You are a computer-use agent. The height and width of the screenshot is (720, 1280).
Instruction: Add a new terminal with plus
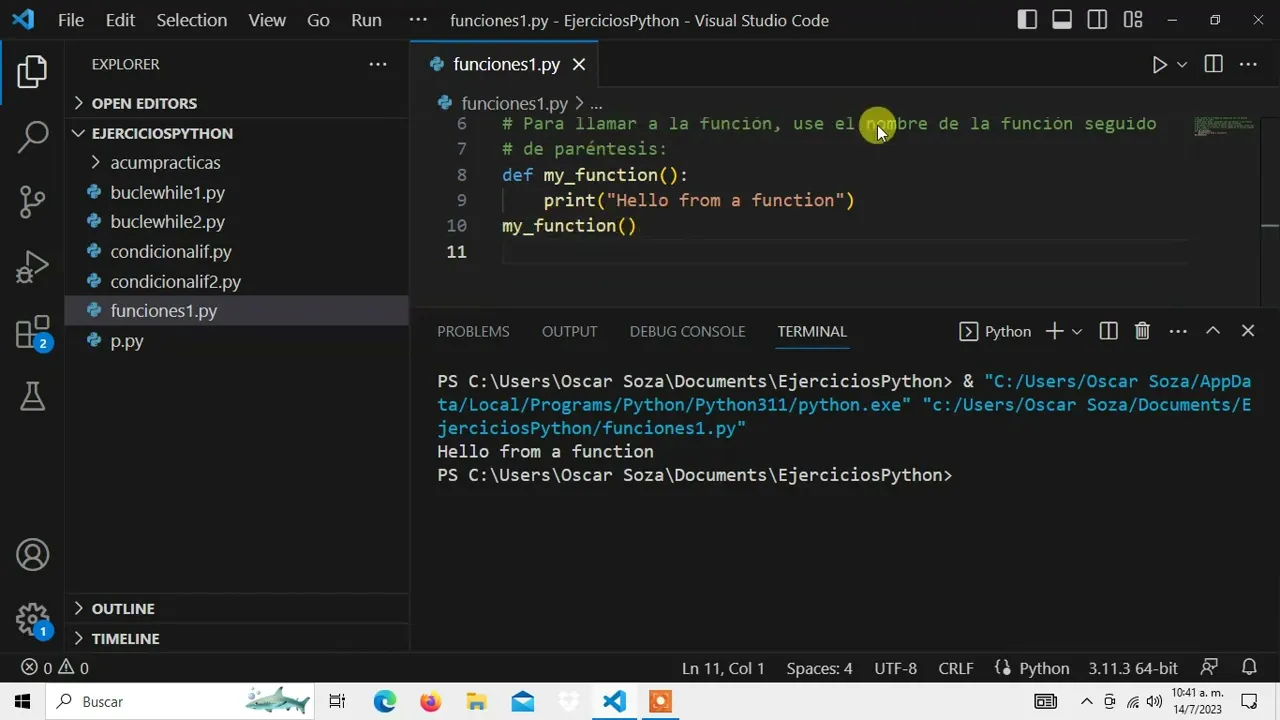pyautogui.click(x=1054, y=331)
